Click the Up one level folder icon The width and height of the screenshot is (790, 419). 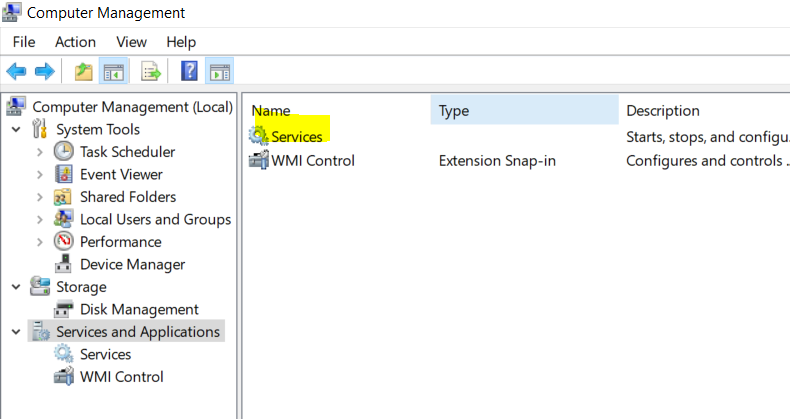84,71
